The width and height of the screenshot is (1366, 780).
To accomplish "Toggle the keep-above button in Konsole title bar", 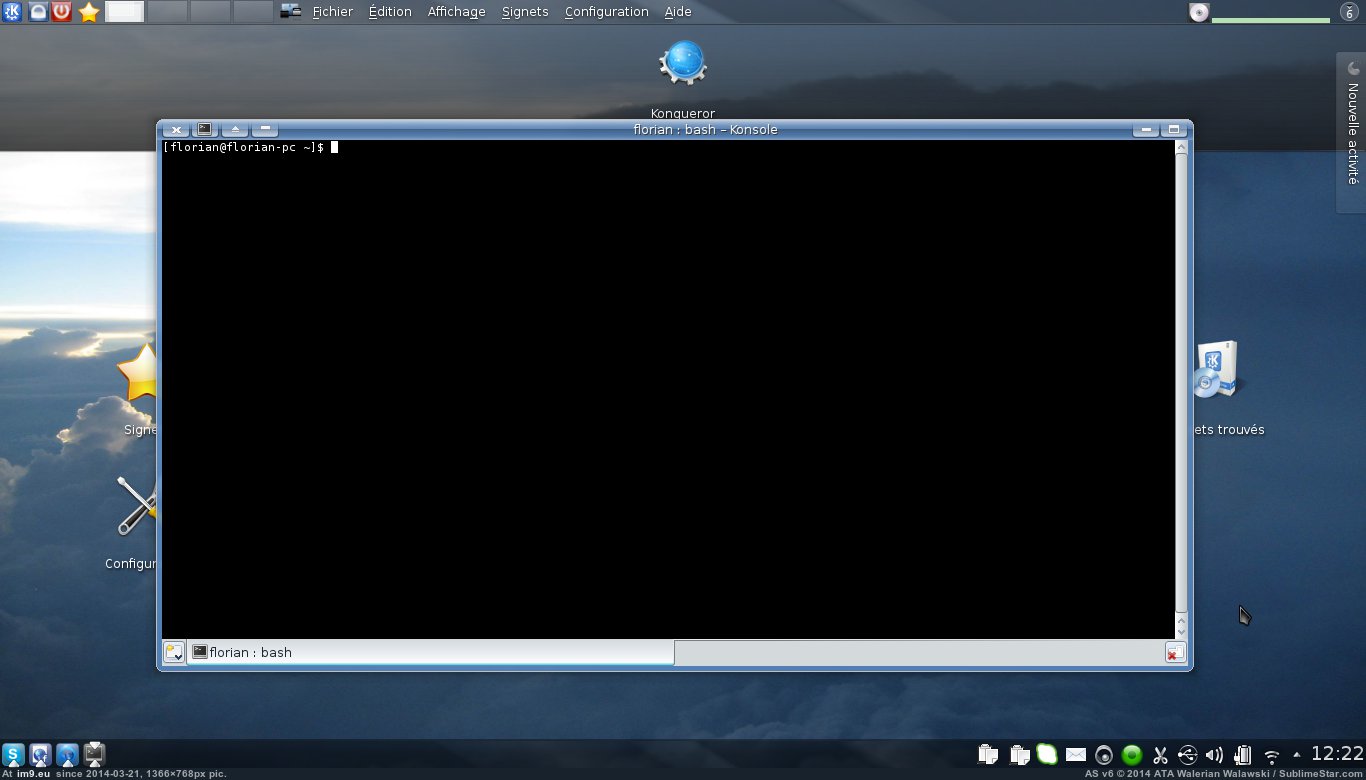I will (x=235, y=130).
